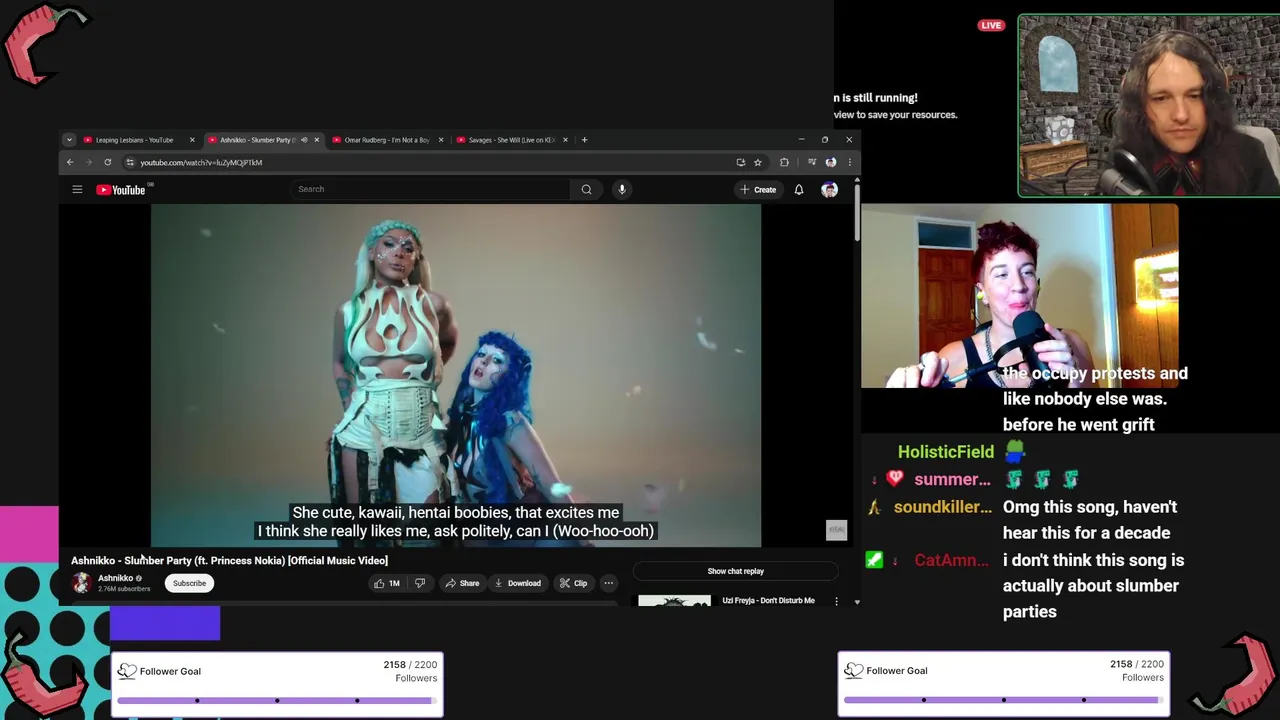This screenshot has height=720, width=1280.
Task: Open browser extensions puzzle icon
Action: tap(785, 162)
